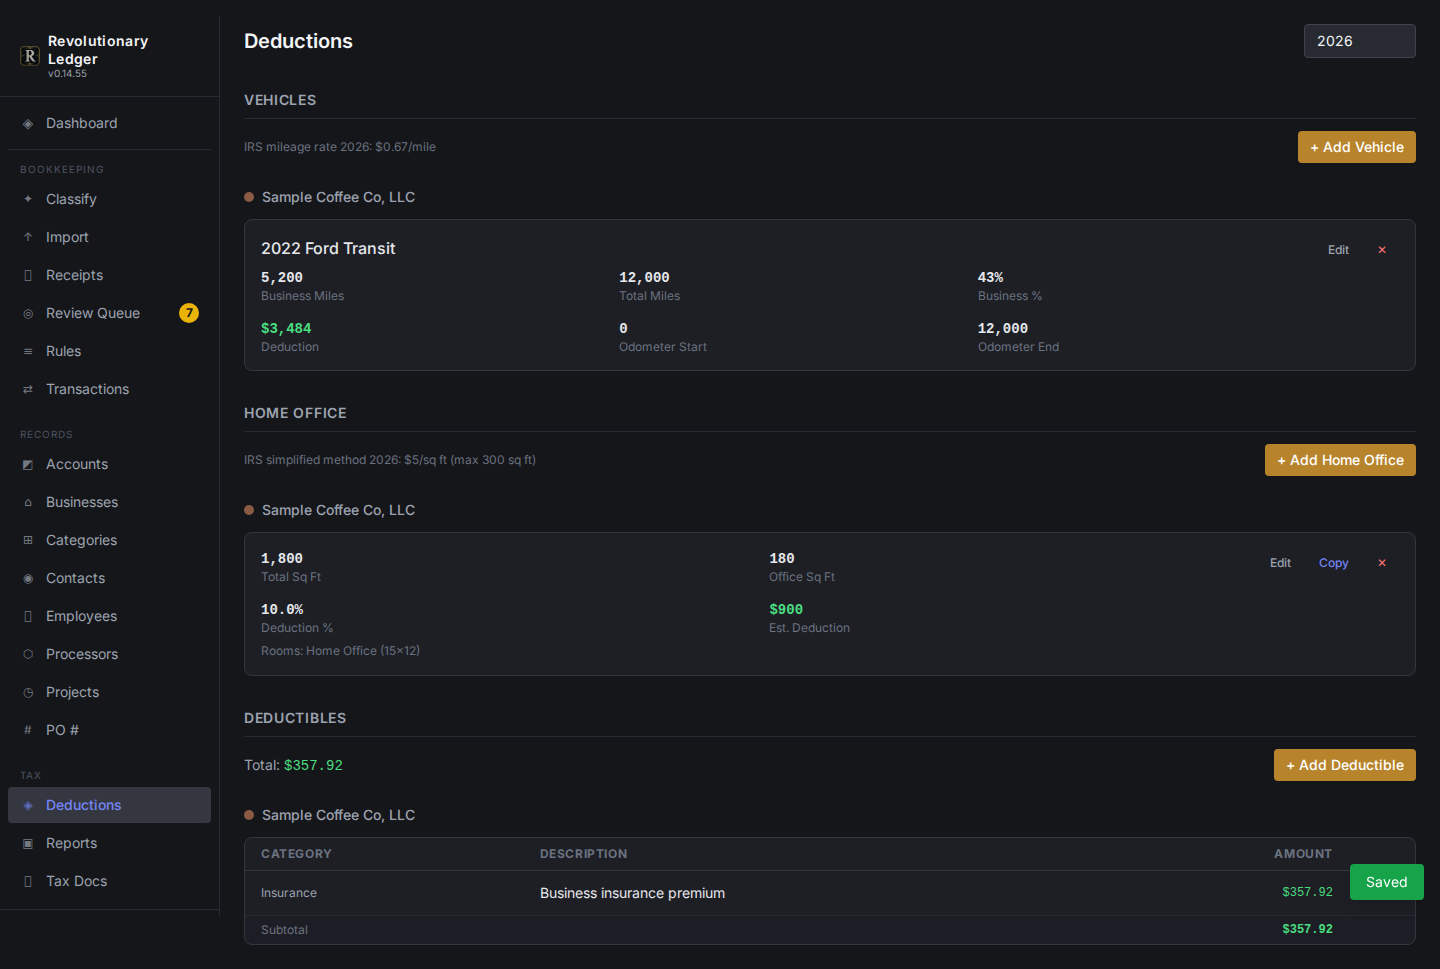Click the Deductibles total $357.92 value
1440x969 pixels.
313,765
